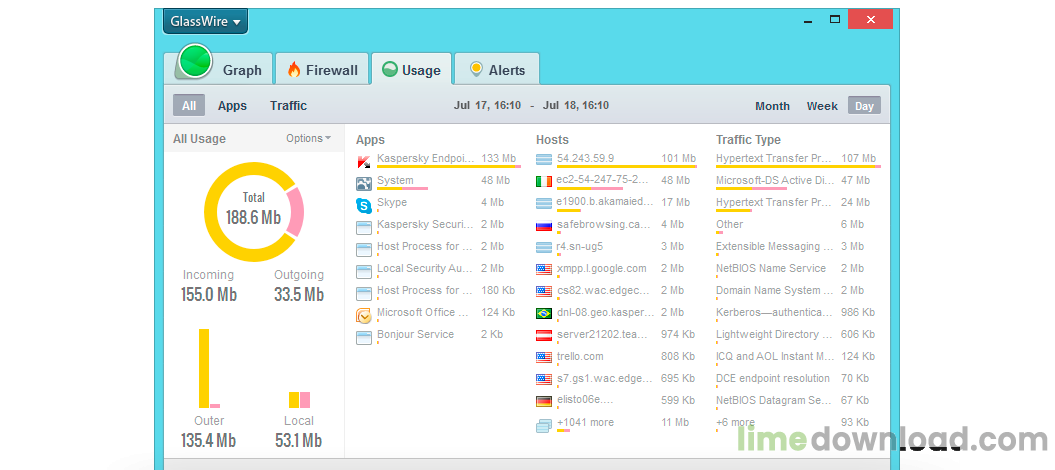Viewport: 1055px width, 470px height.
Task: Expand the Options dropdown
Action: pos(308,138)
